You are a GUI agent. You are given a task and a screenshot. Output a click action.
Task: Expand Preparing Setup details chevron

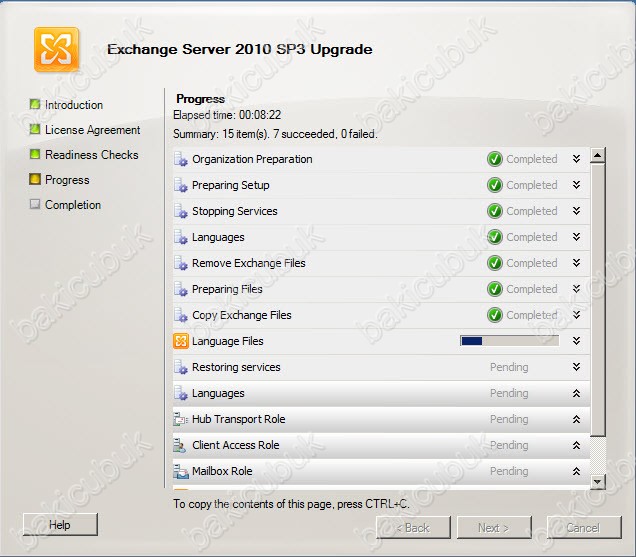click(576, 185)
